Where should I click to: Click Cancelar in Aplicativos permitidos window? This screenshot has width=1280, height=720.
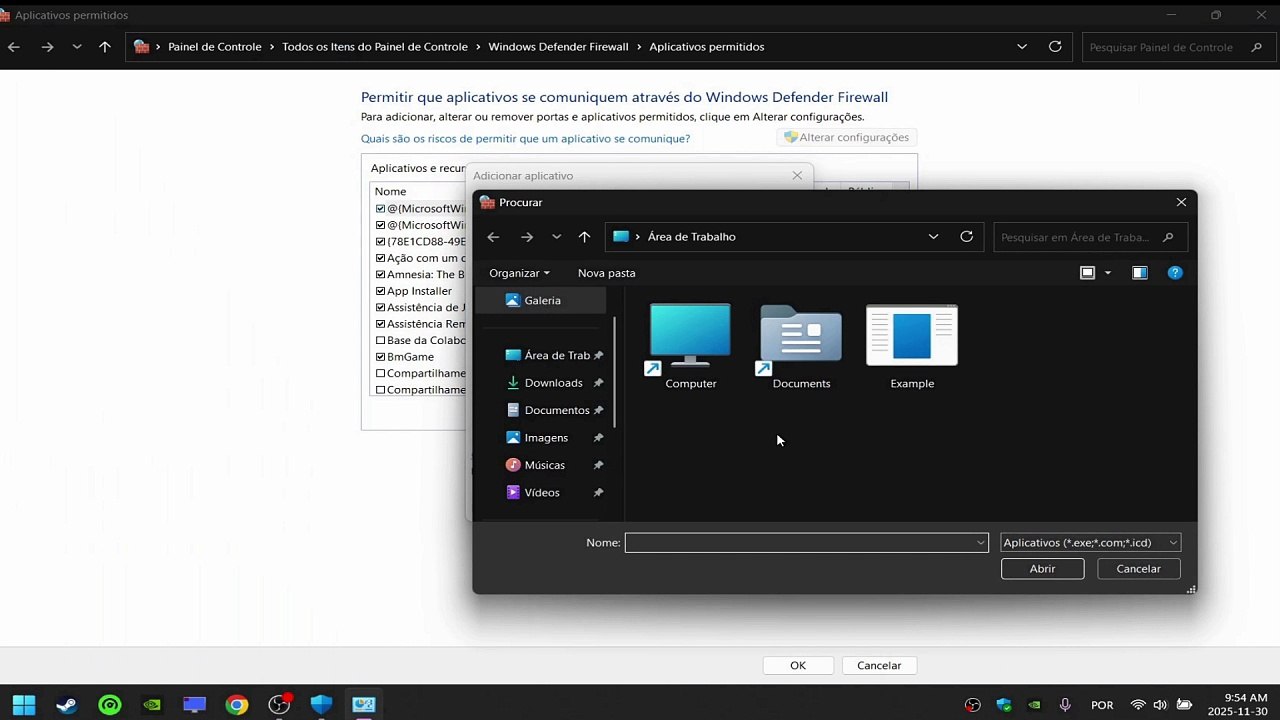point(879,665)
